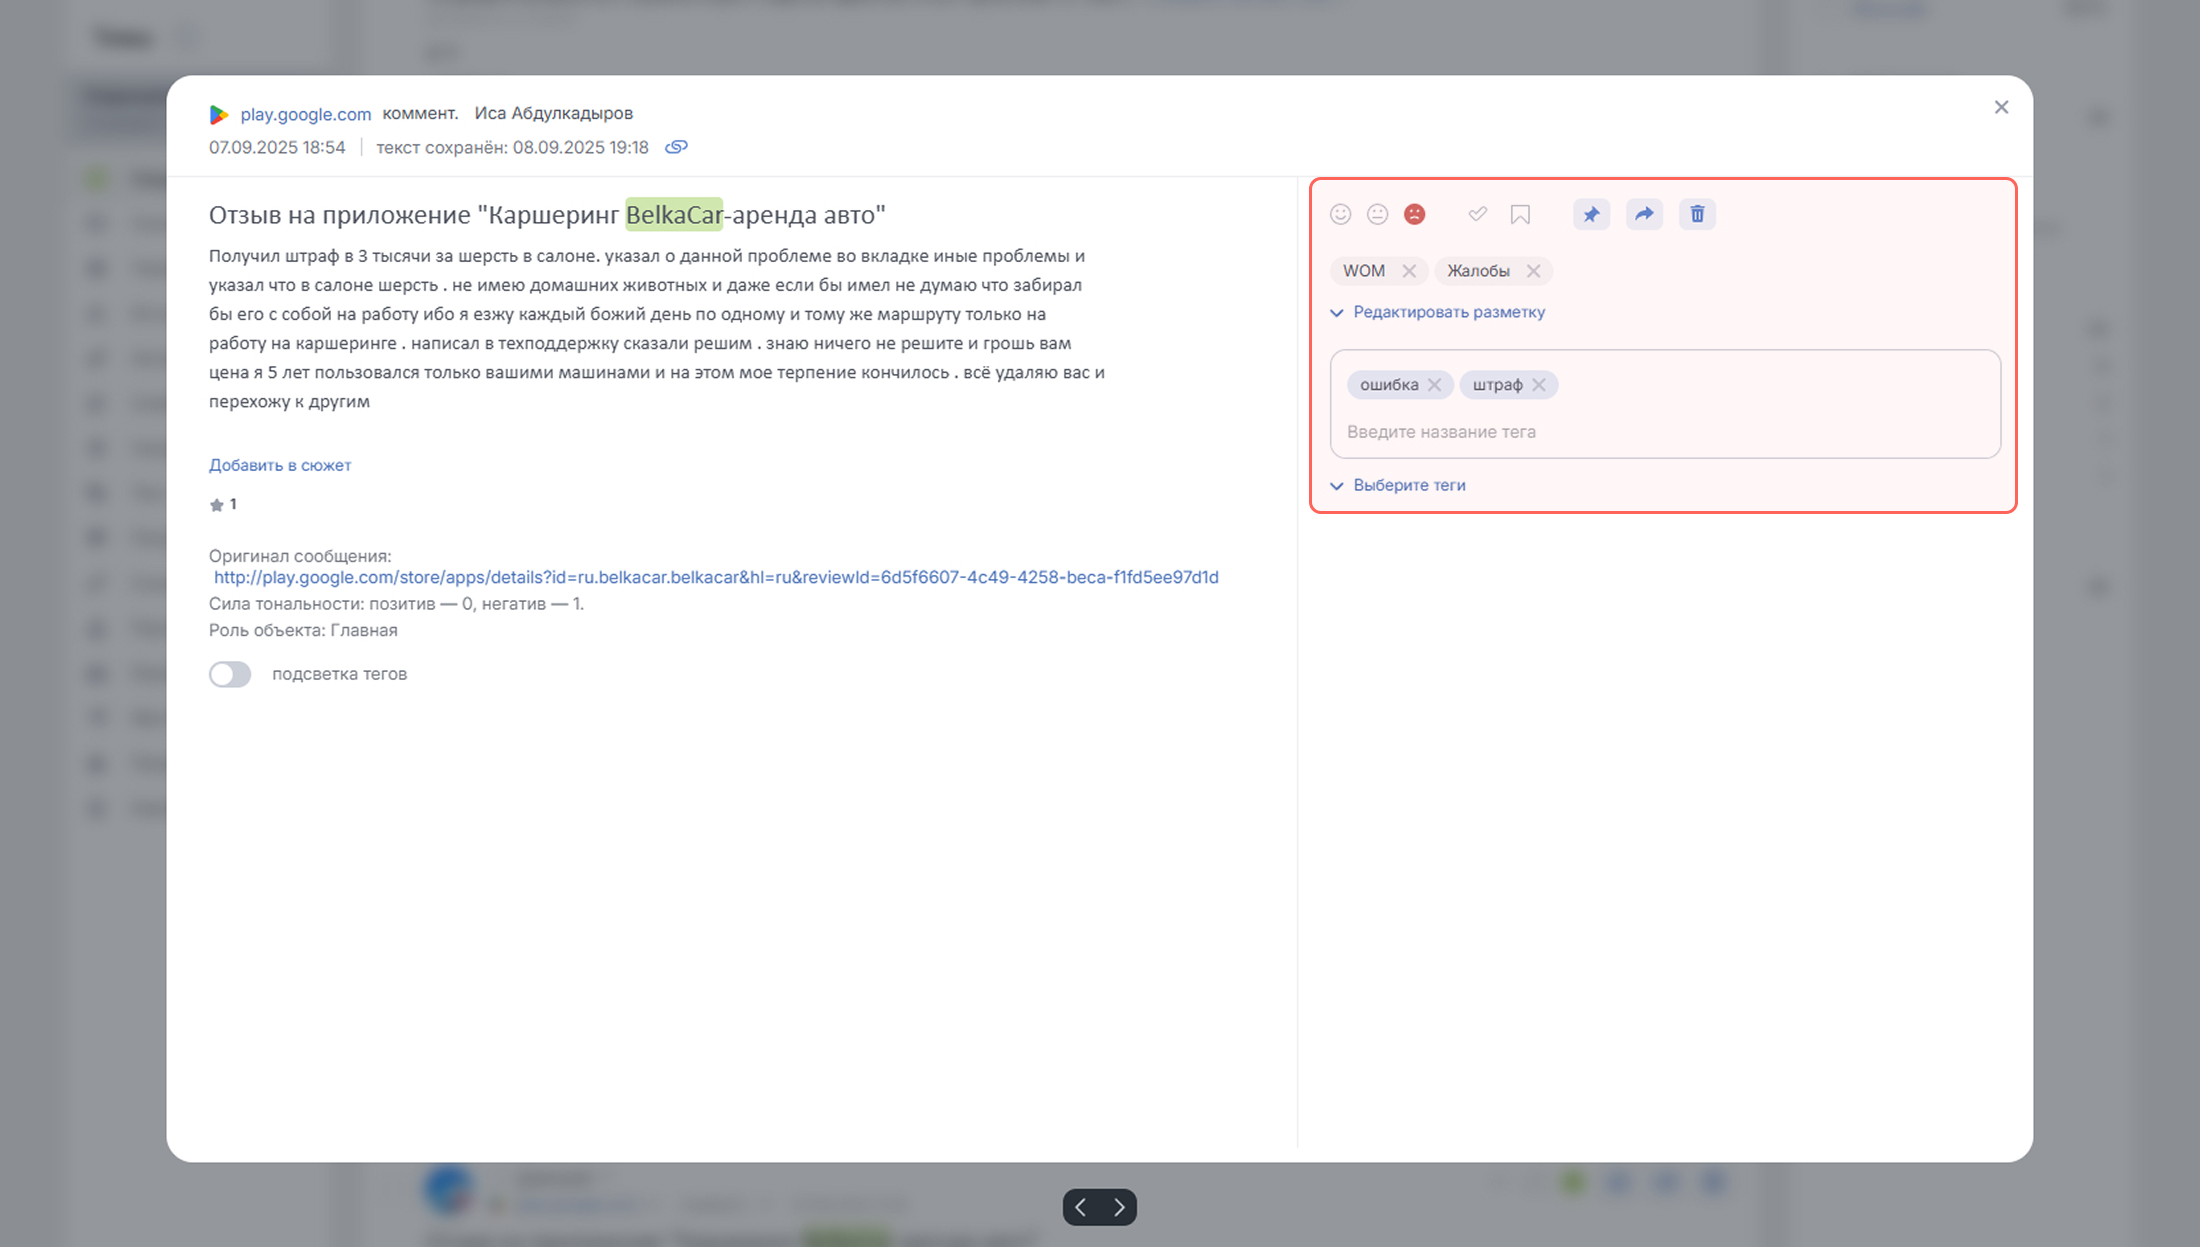Image resolution: width=2200 pixels, height=1247 pixels.
Task: Expand Выберите теги list
Action: pos(1398,485)
